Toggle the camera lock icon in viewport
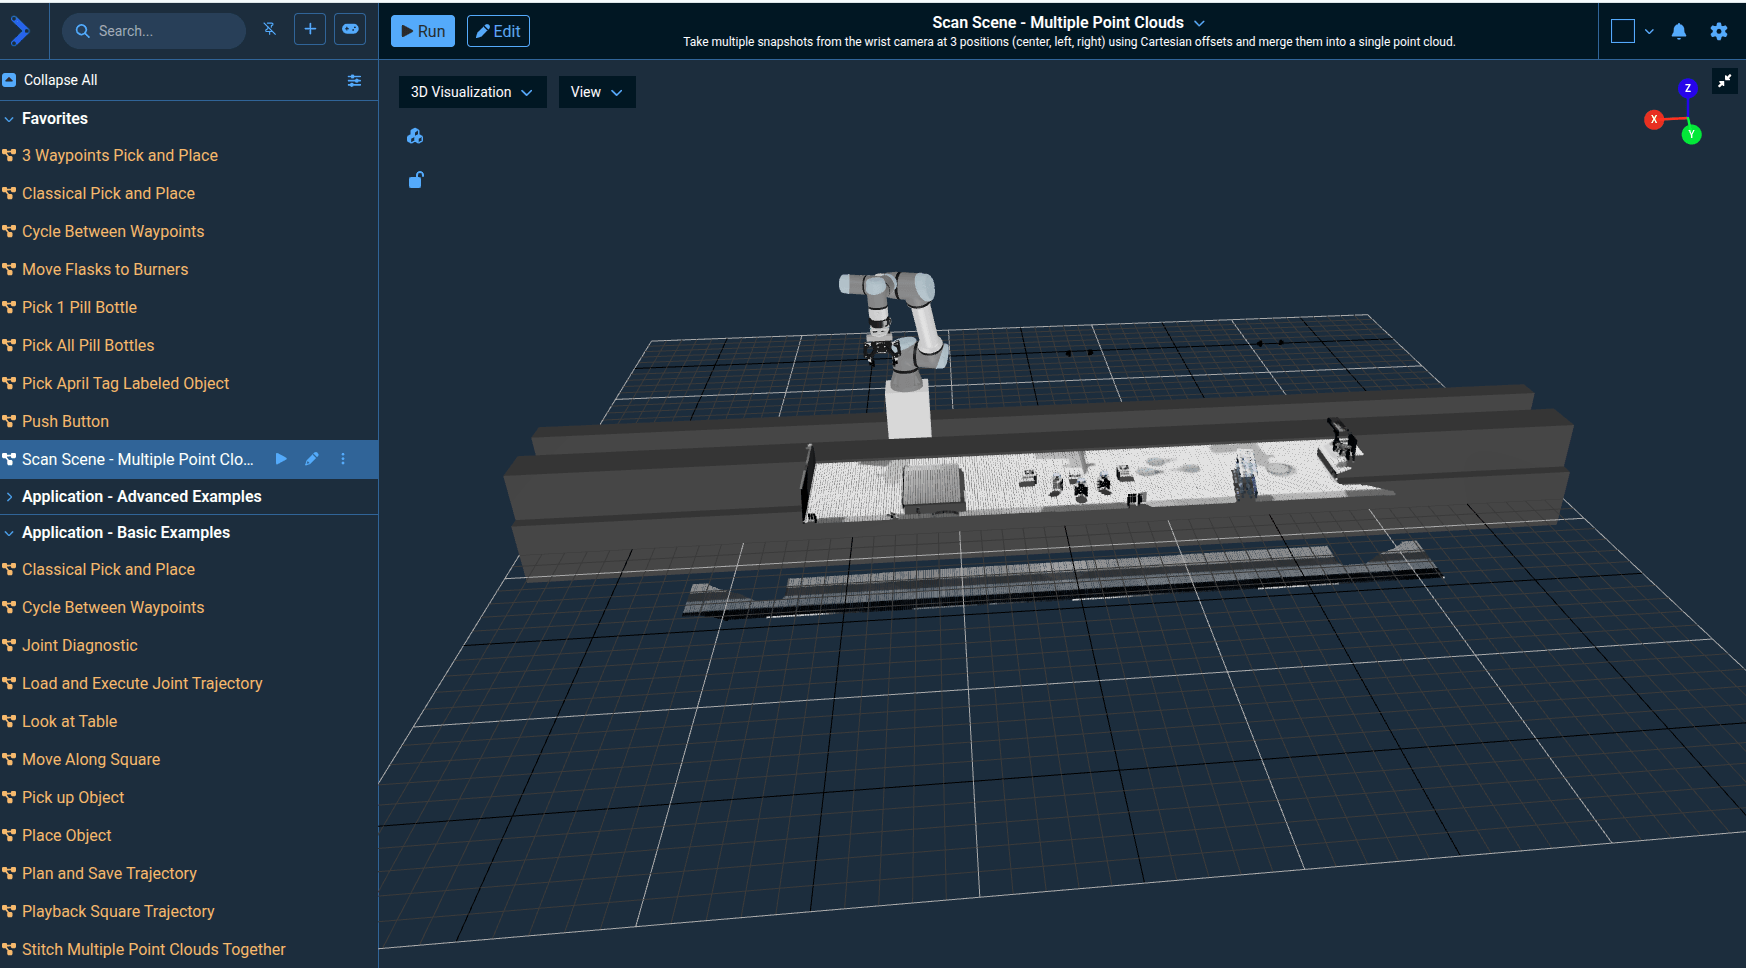 click(x=416, y=180)
